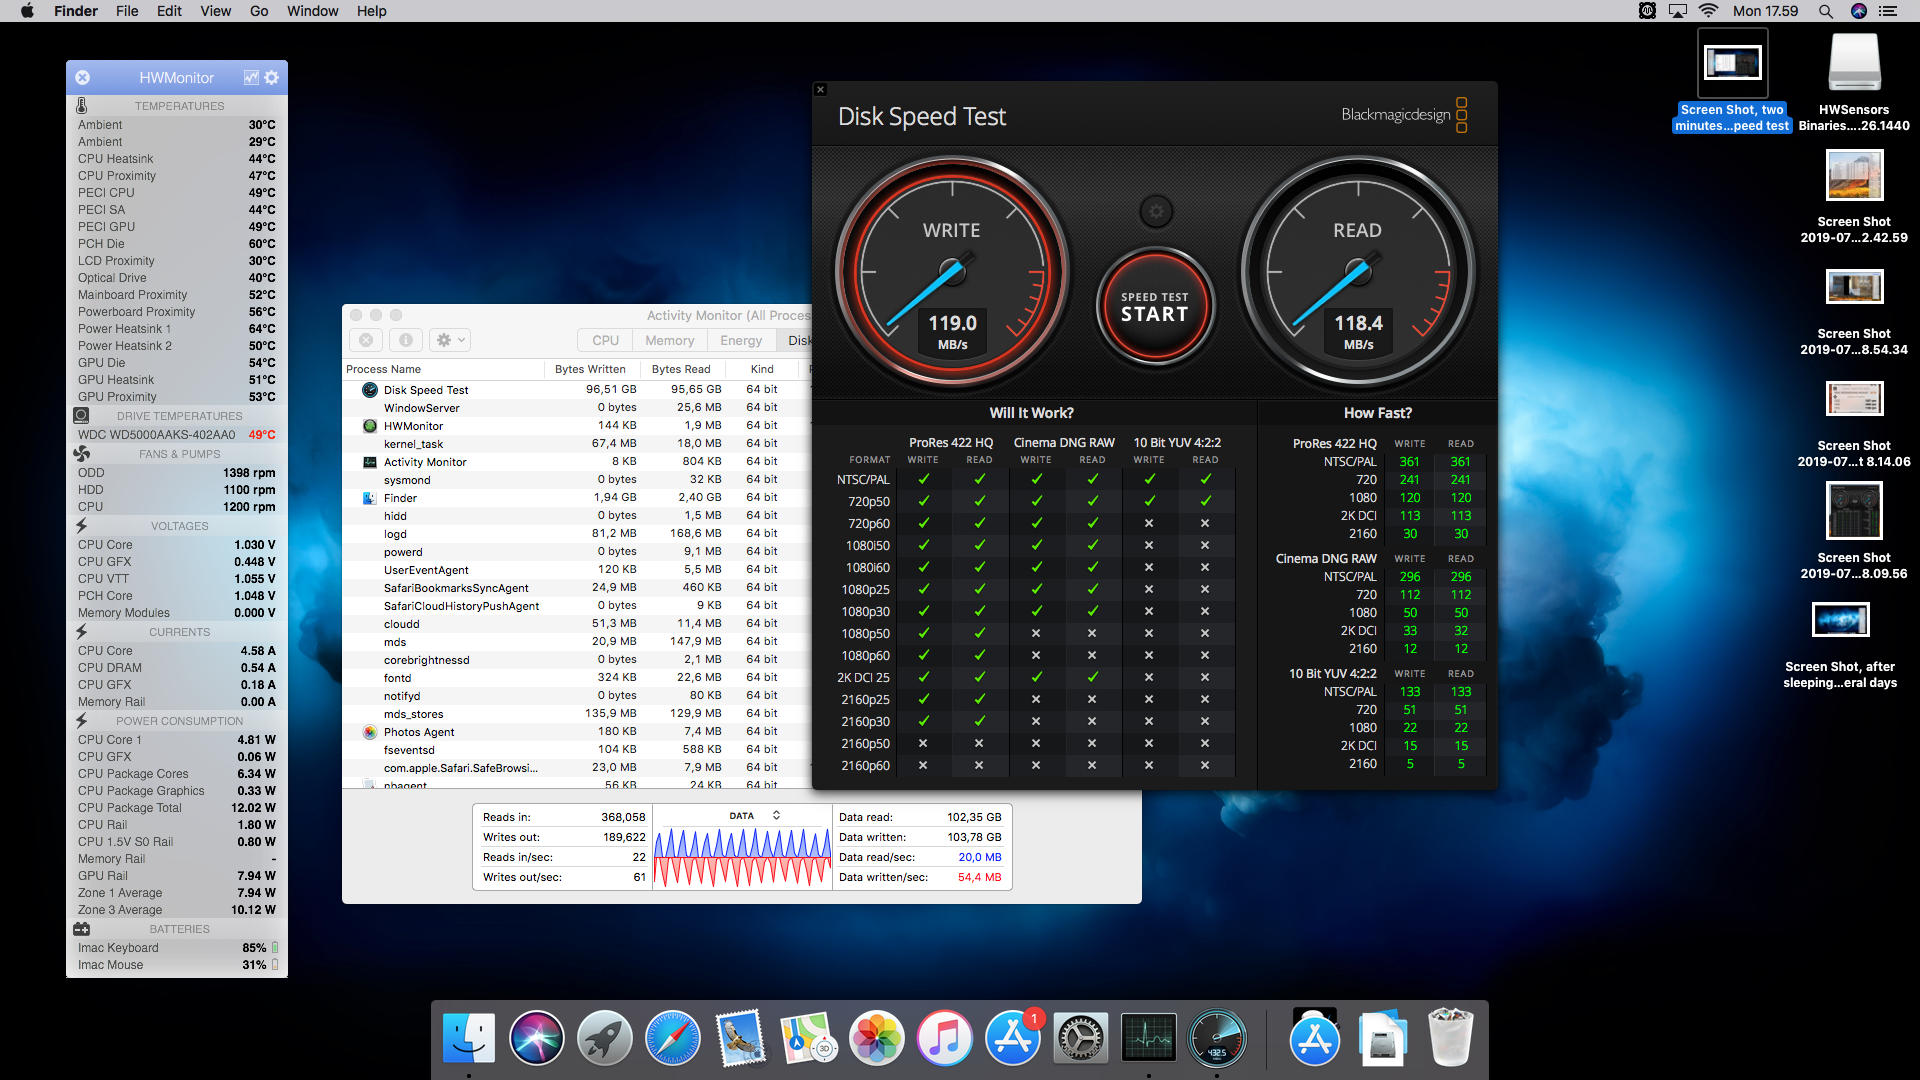The height and width of the screenshot is (1080, 1920).
Task: Close Disk Speed Test window
Action: [820, 90]
